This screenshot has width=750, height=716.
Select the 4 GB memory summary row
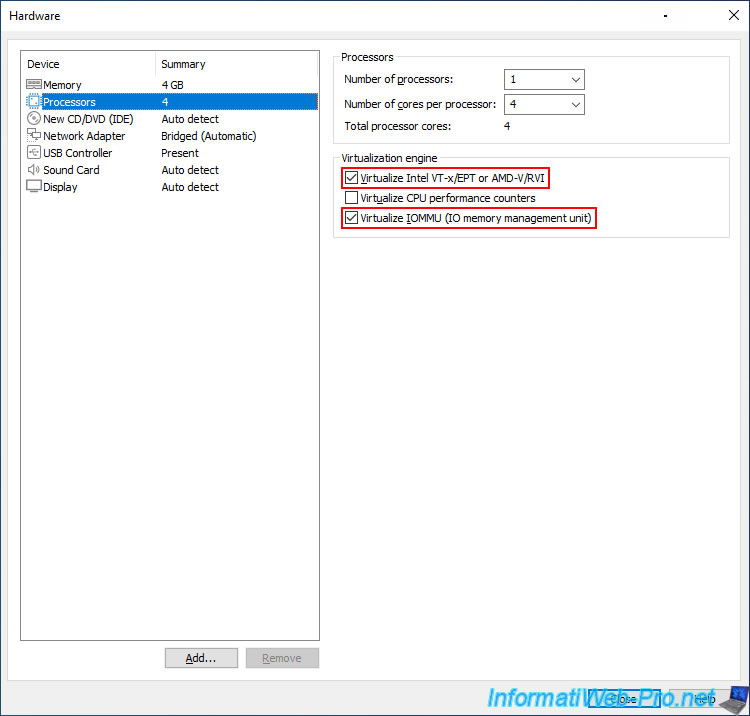[173, 85]
